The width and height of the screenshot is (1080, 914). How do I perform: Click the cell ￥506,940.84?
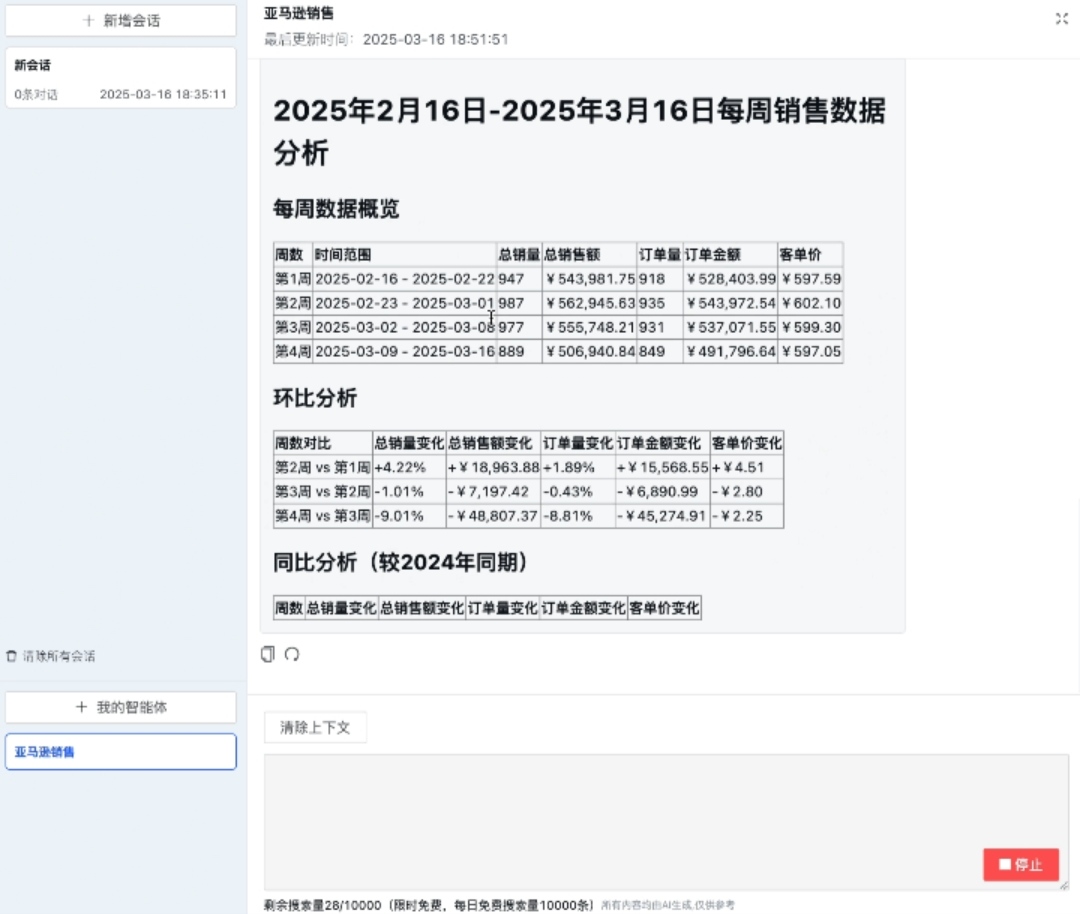pyautogui.click(x=590, y=351)
